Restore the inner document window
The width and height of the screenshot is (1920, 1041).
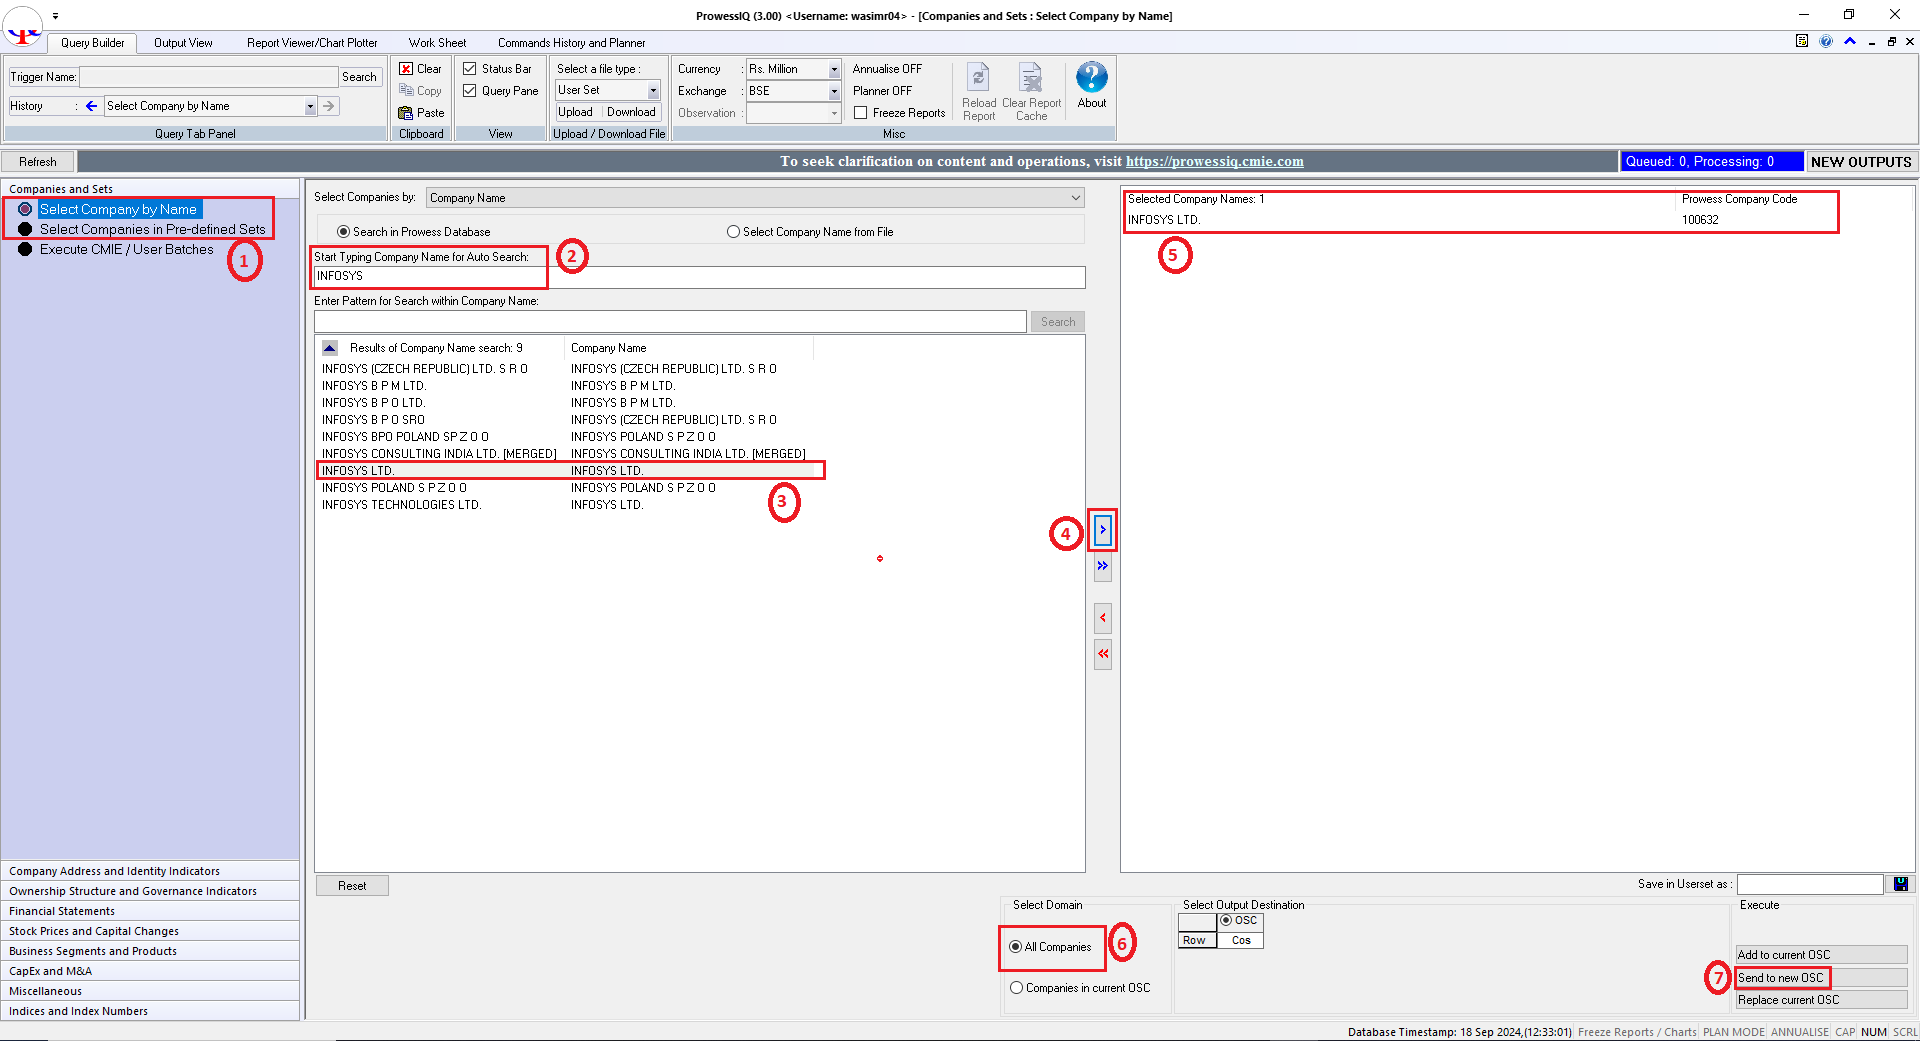click(x=1891, y=41)
